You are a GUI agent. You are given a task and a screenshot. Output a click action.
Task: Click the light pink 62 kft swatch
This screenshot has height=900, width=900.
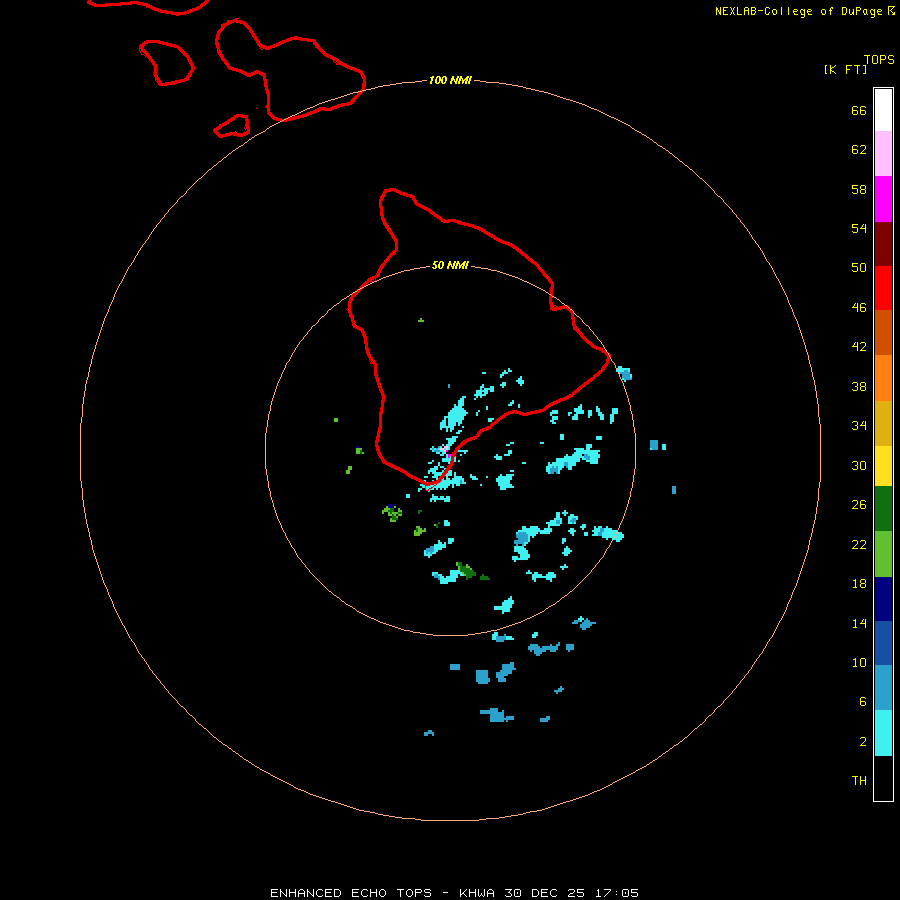click(883, 153)
